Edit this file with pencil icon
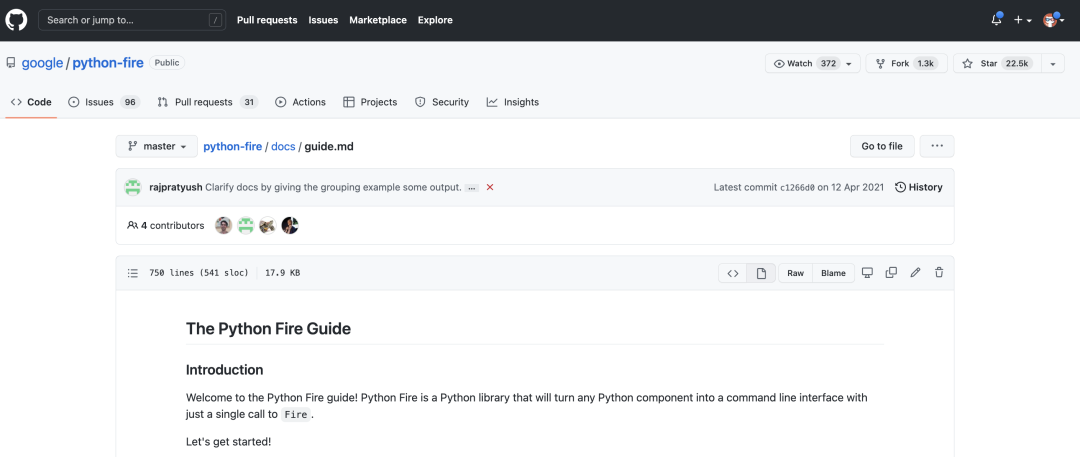 pos(915,273)
